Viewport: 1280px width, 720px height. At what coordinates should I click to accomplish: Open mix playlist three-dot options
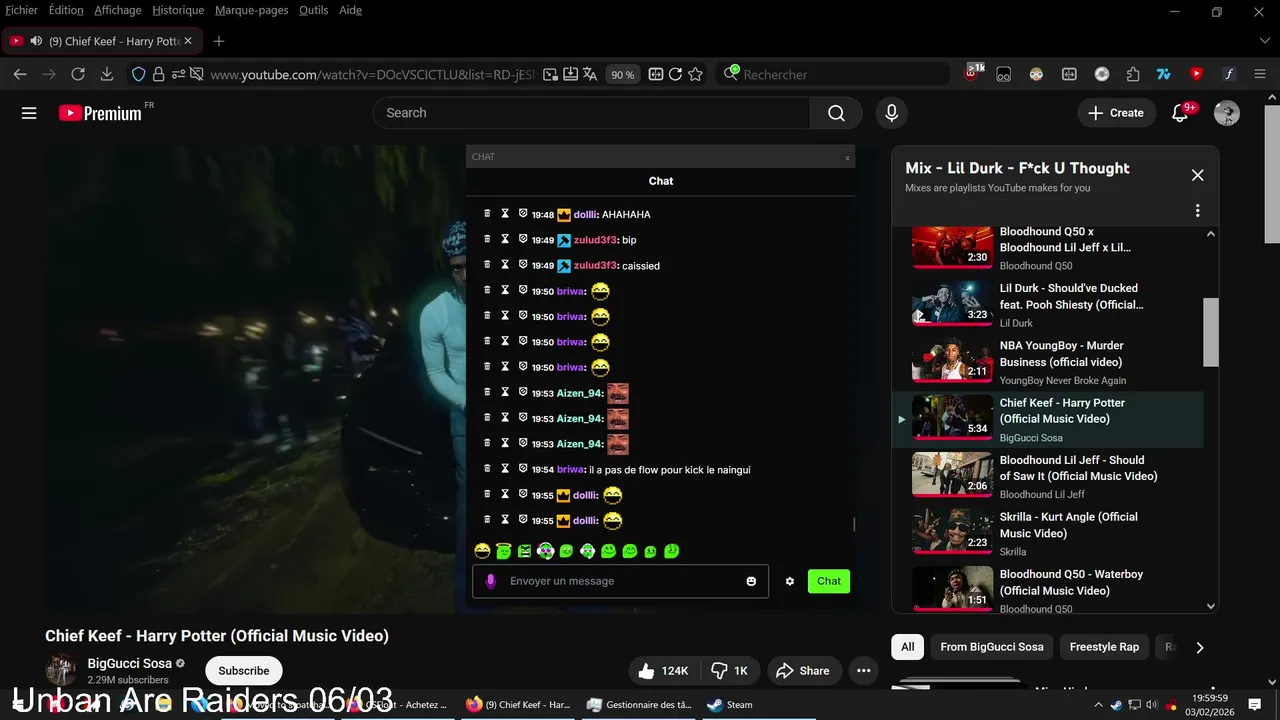pos(1197,211)
